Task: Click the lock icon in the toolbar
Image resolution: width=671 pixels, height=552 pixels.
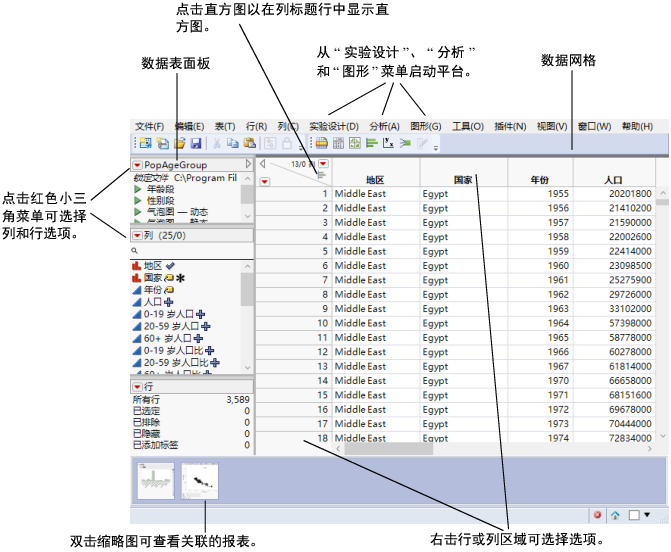Action: click(x=287, y=143)
